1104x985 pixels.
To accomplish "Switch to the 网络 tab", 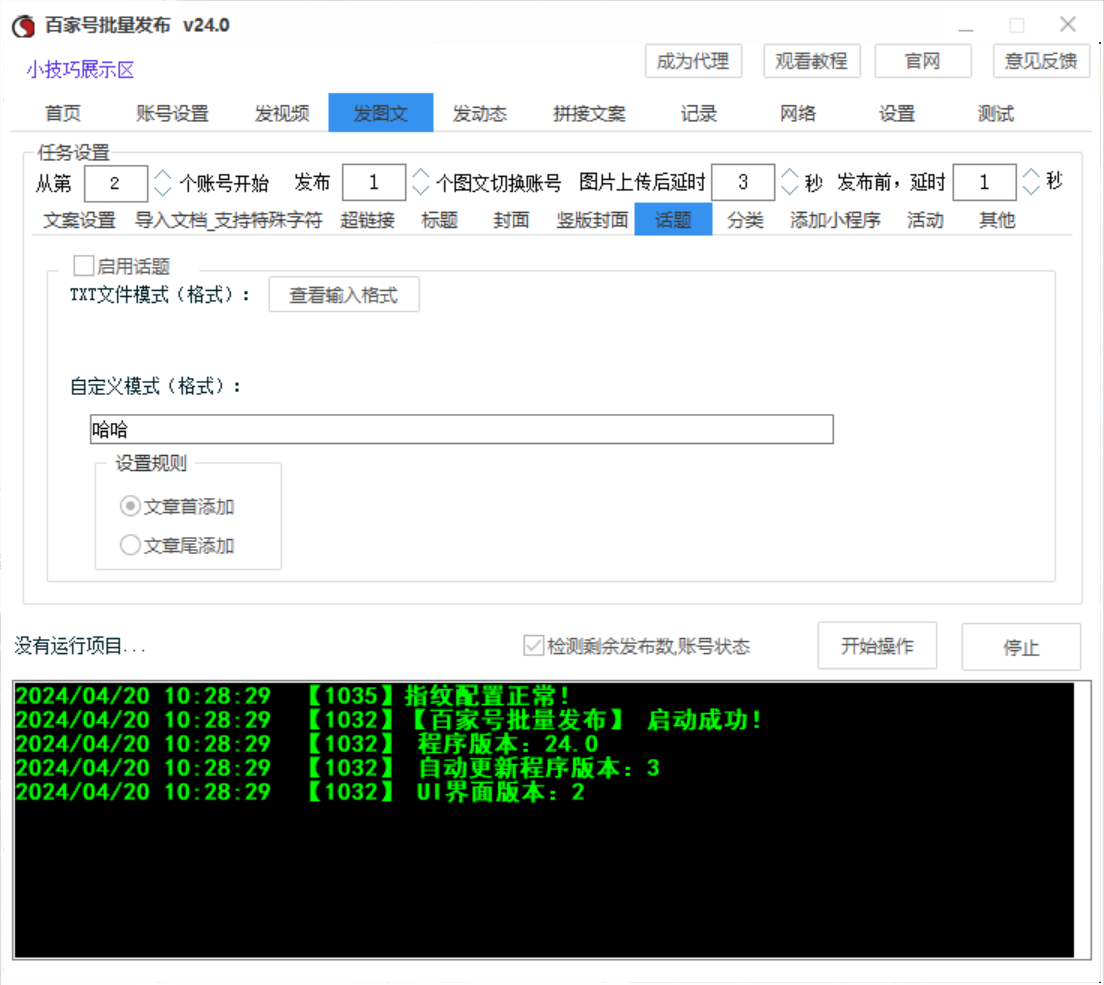I will pos(798,113).
